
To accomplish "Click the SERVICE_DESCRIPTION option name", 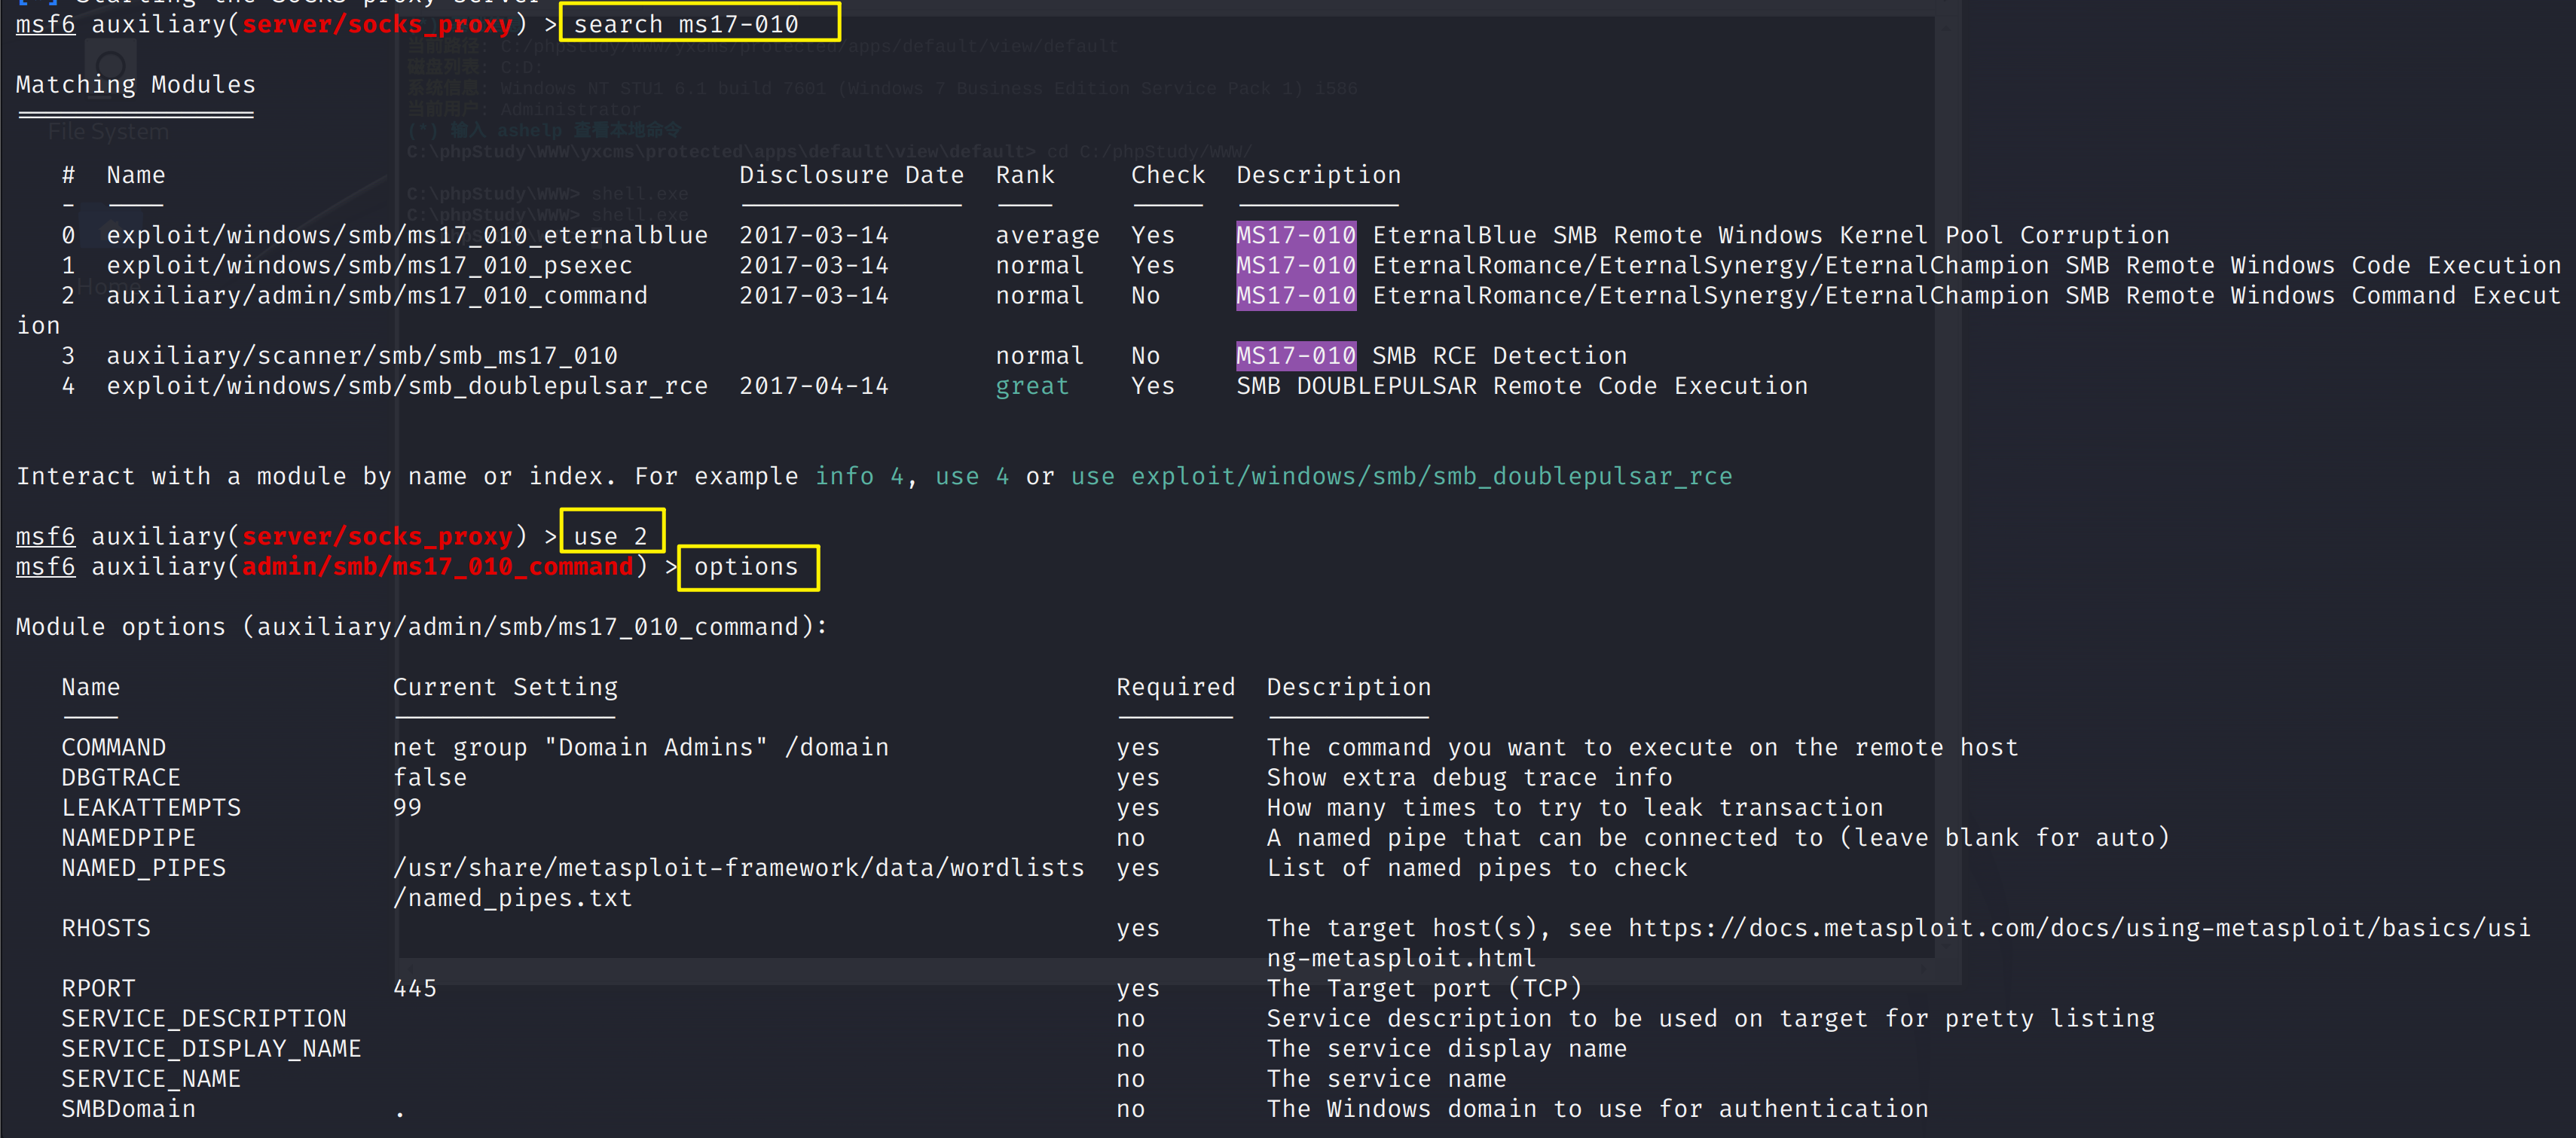I will [204, 1019].
